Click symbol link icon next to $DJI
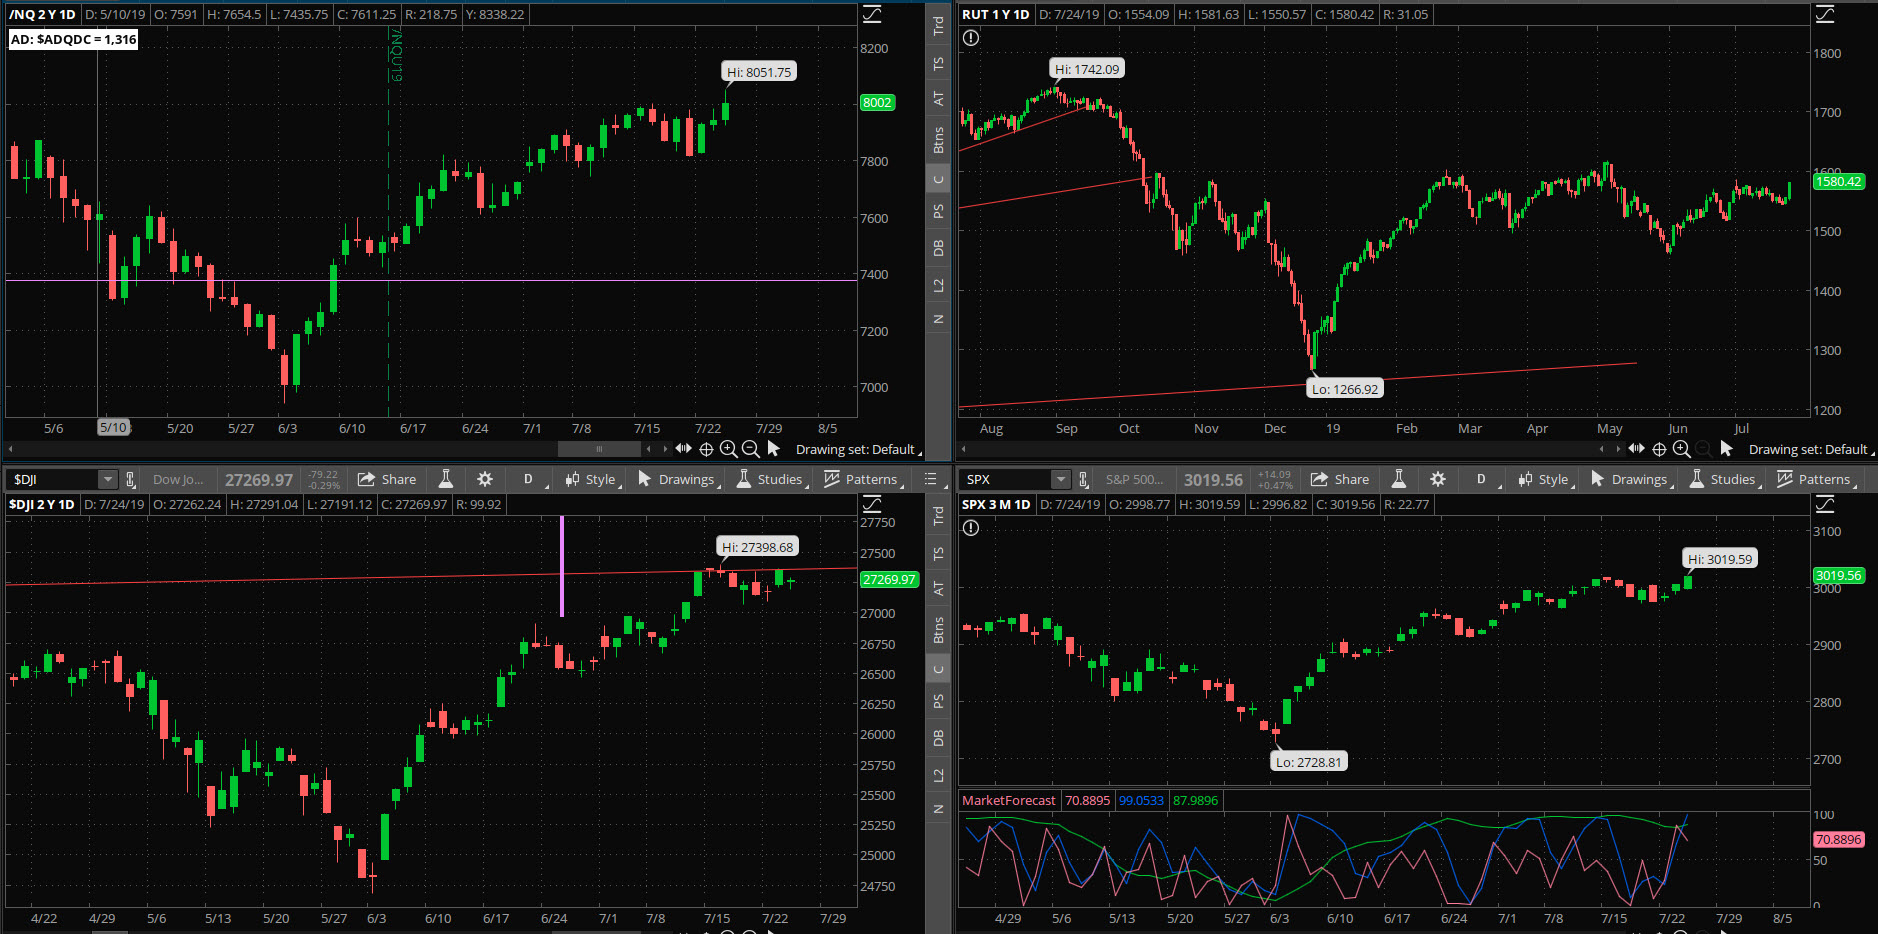Image resolution: width=1878 pixels, height=934 pixels. point(130,479)
